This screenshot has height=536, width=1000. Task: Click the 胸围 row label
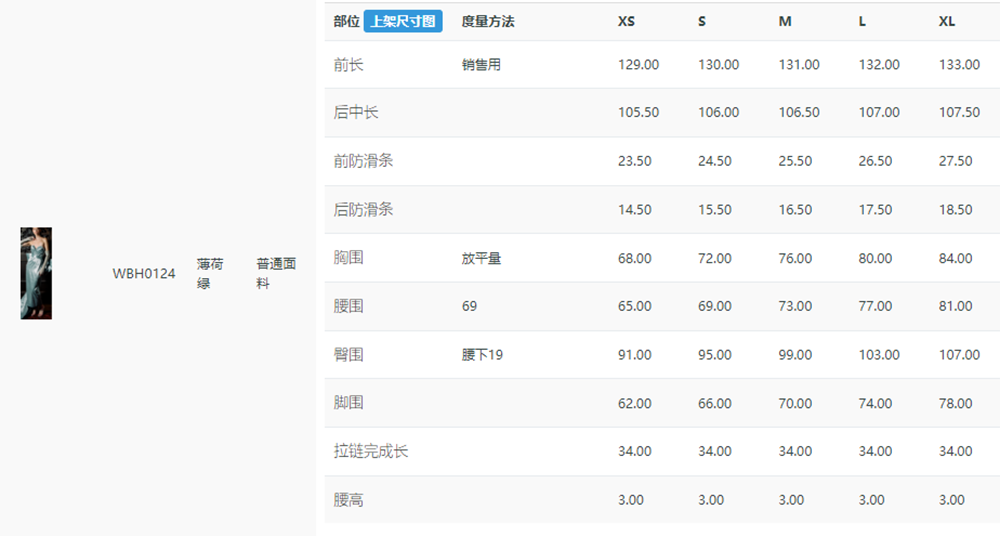(348, 258)
